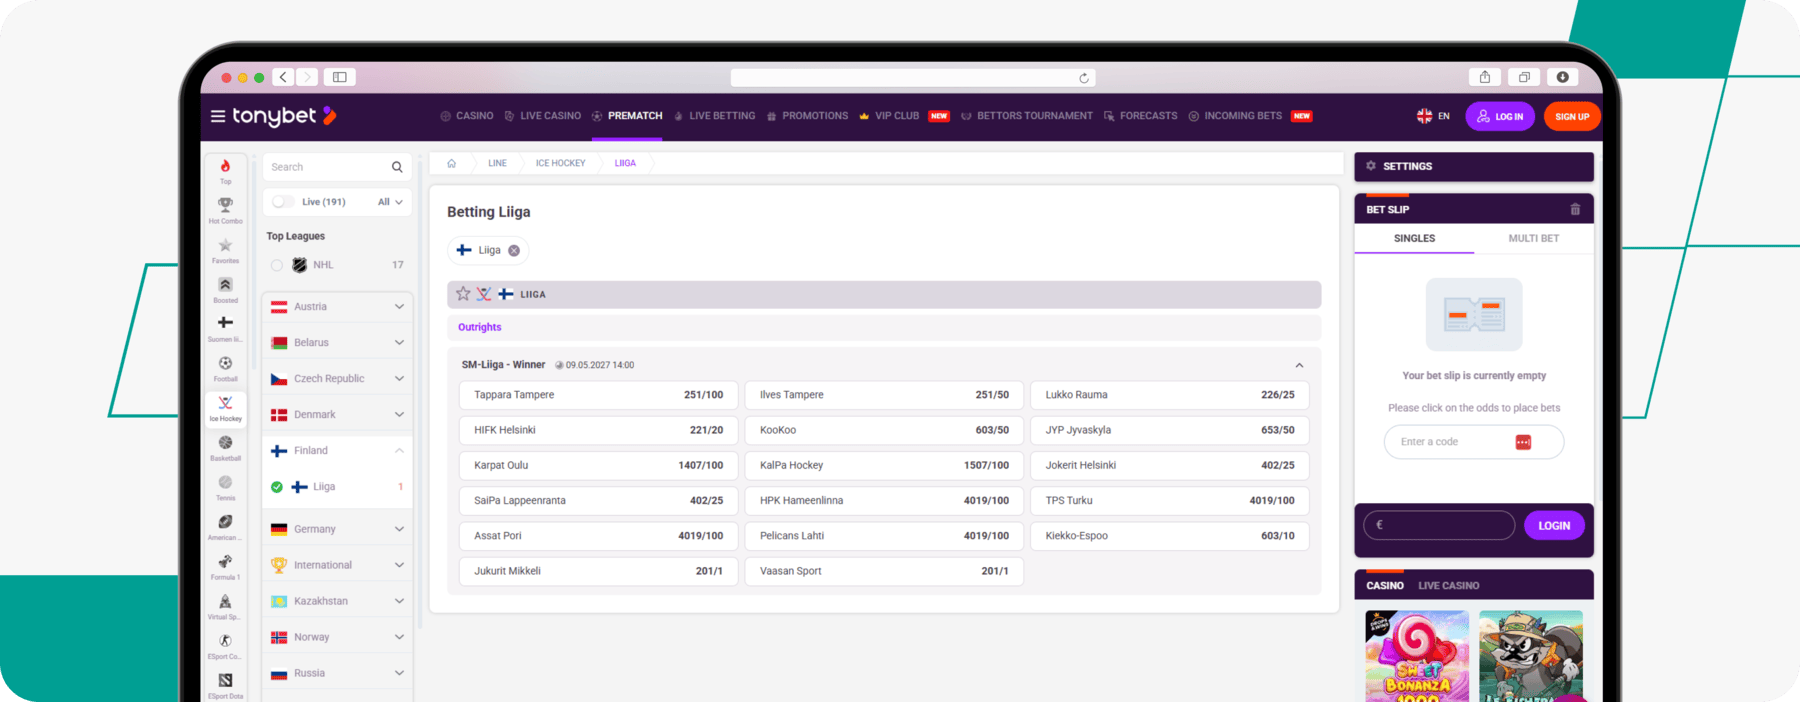Reload page using browser refresh icon
The height and width of the screenshot is (702, 1800).
click(1083, 78)
